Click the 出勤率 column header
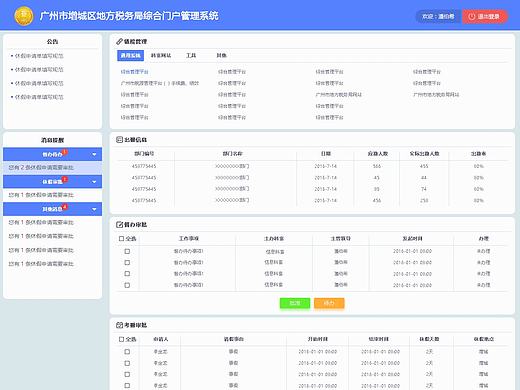Viewport: 520px width, 390px height. (x=478, y=154)
